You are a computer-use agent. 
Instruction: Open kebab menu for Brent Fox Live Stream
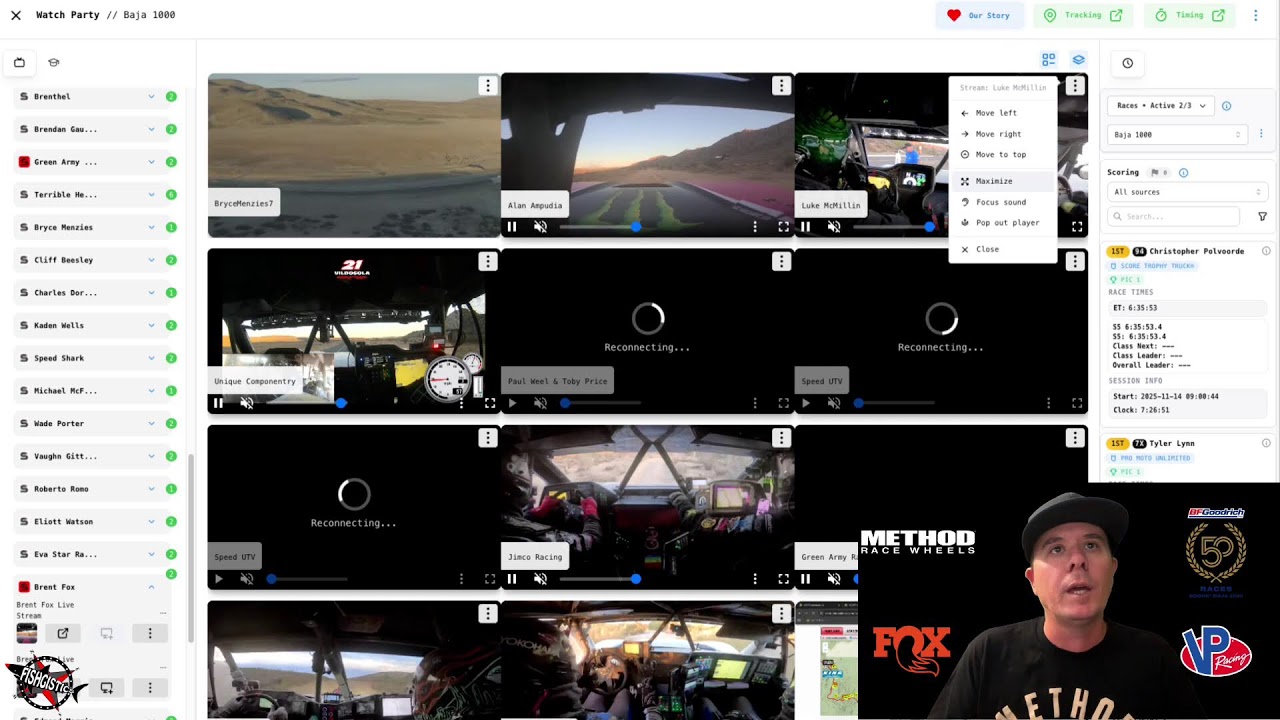[150, 633]
